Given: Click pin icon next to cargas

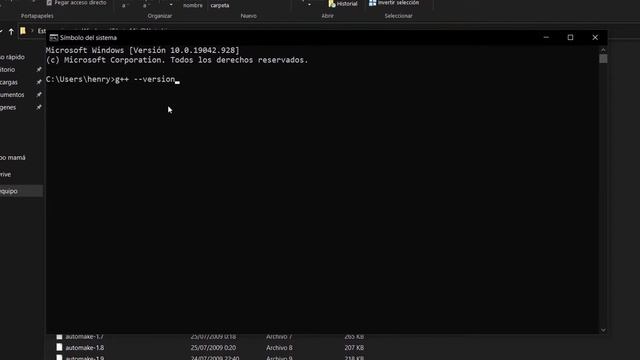Looking at the screenshot, I should (39, 82).
